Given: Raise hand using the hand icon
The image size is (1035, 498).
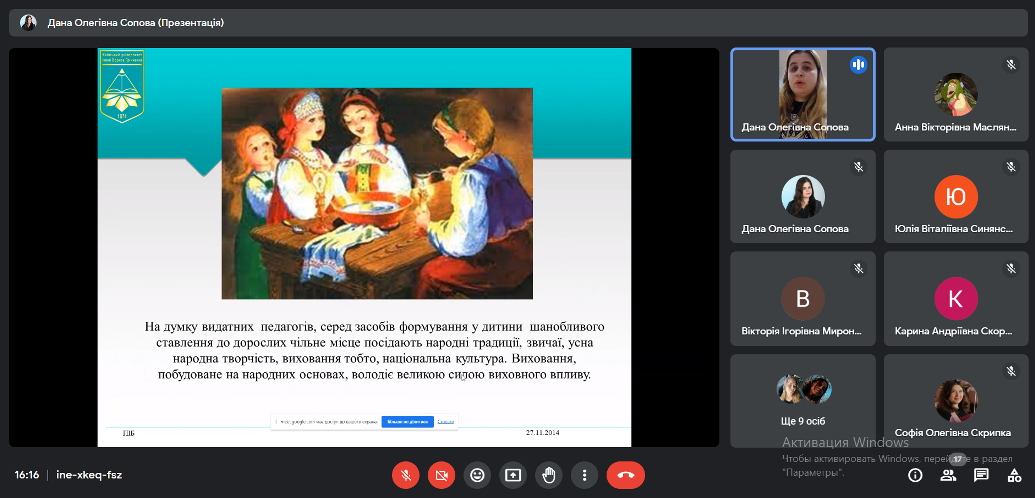Looking at the screenshot, I should coord(548,475).
